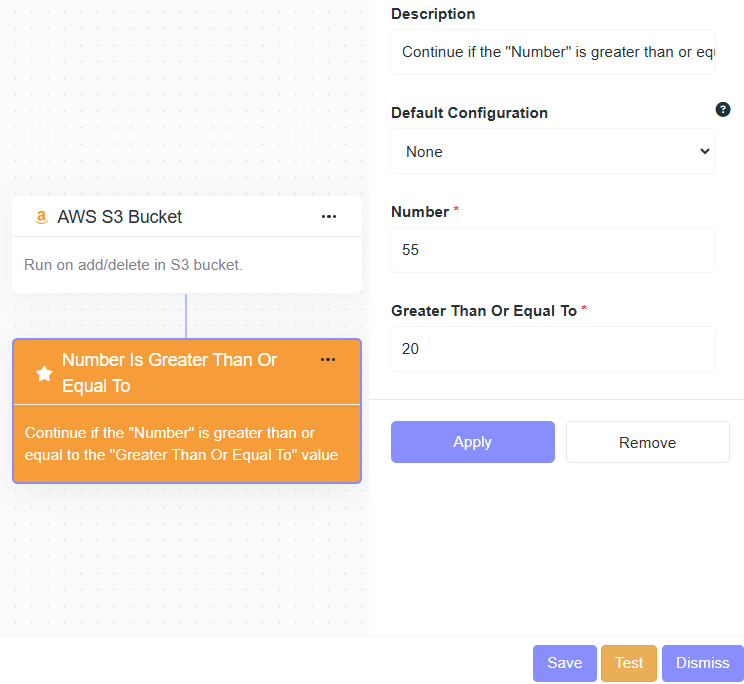Open the three-dot menu on the orange node
Screen dimensions: 744x684
tap(328, 360)
